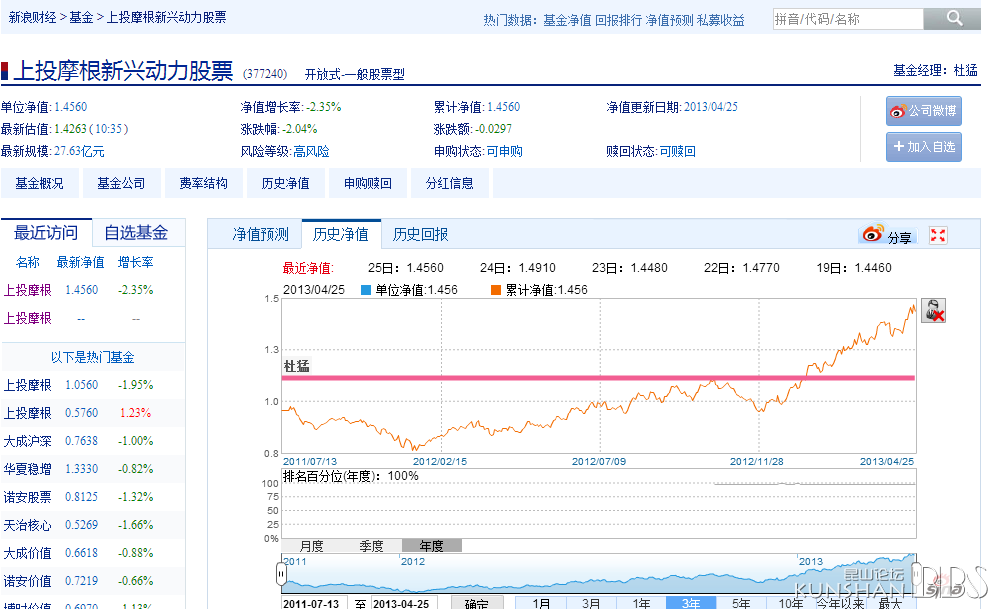Click the blue 单位净值 legend swatch
The image size is (996, 609).
click(x=366, y=290)
